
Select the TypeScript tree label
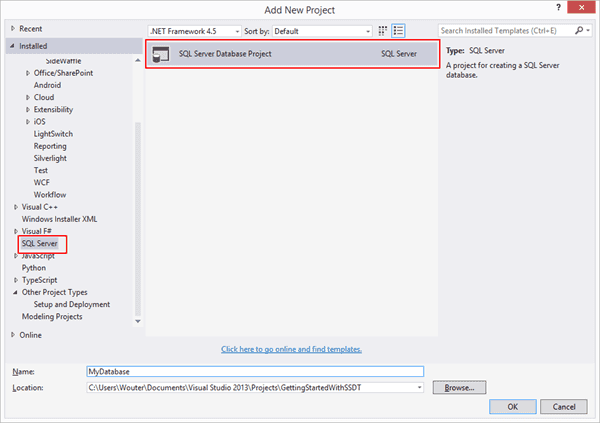(39, 280)
